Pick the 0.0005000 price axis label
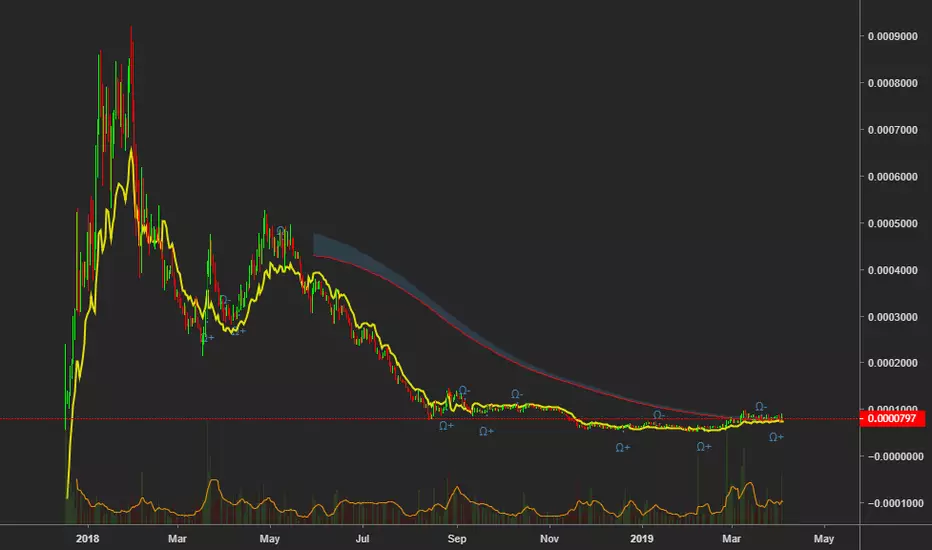Viewport: 932px width, 550px height. [892, 224]
